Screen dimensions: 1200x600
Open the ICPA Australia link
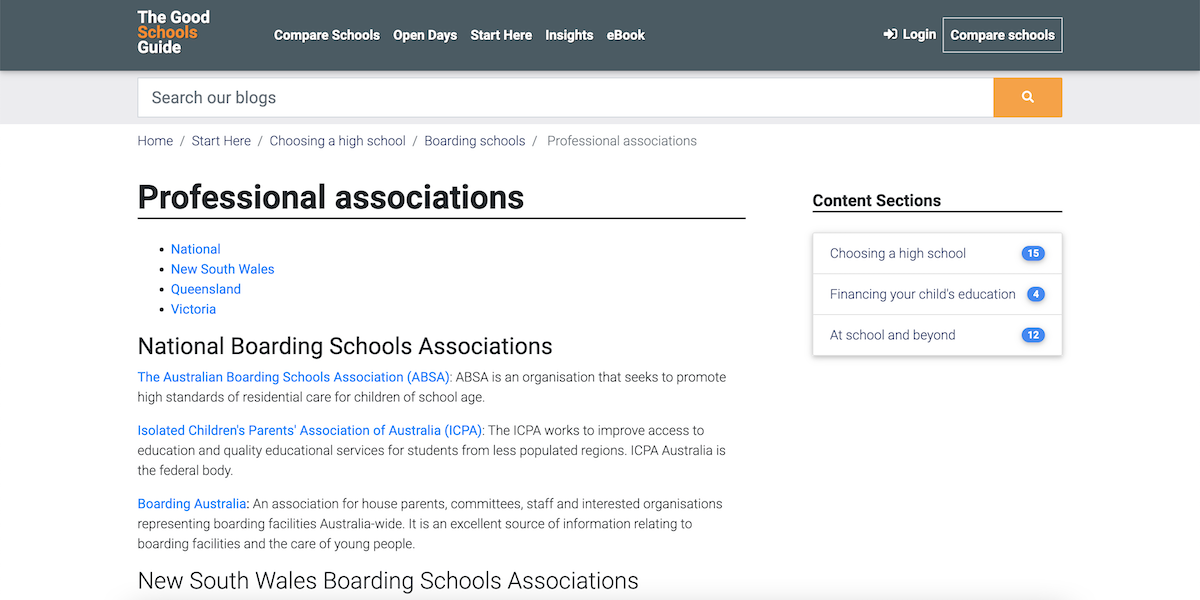tap(311, 429)
